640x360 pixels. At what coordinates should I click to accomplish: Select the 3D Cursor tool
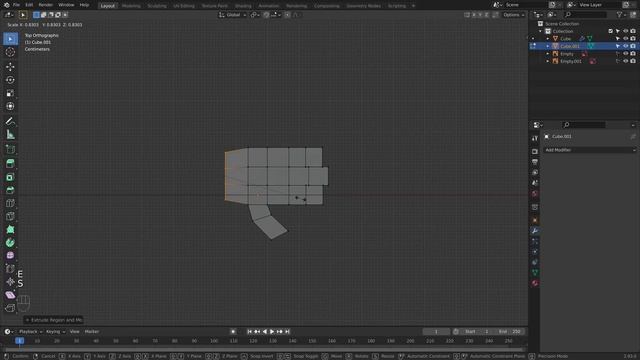[10, 52]
